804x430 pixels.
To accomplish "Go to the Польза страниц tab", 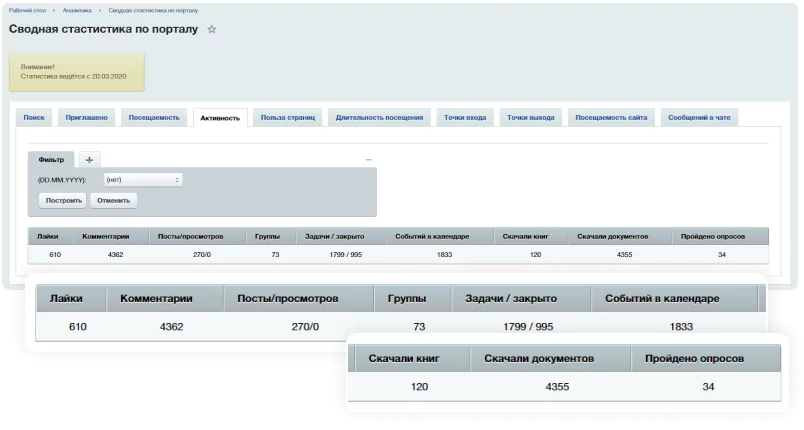I will click(288, 118).
